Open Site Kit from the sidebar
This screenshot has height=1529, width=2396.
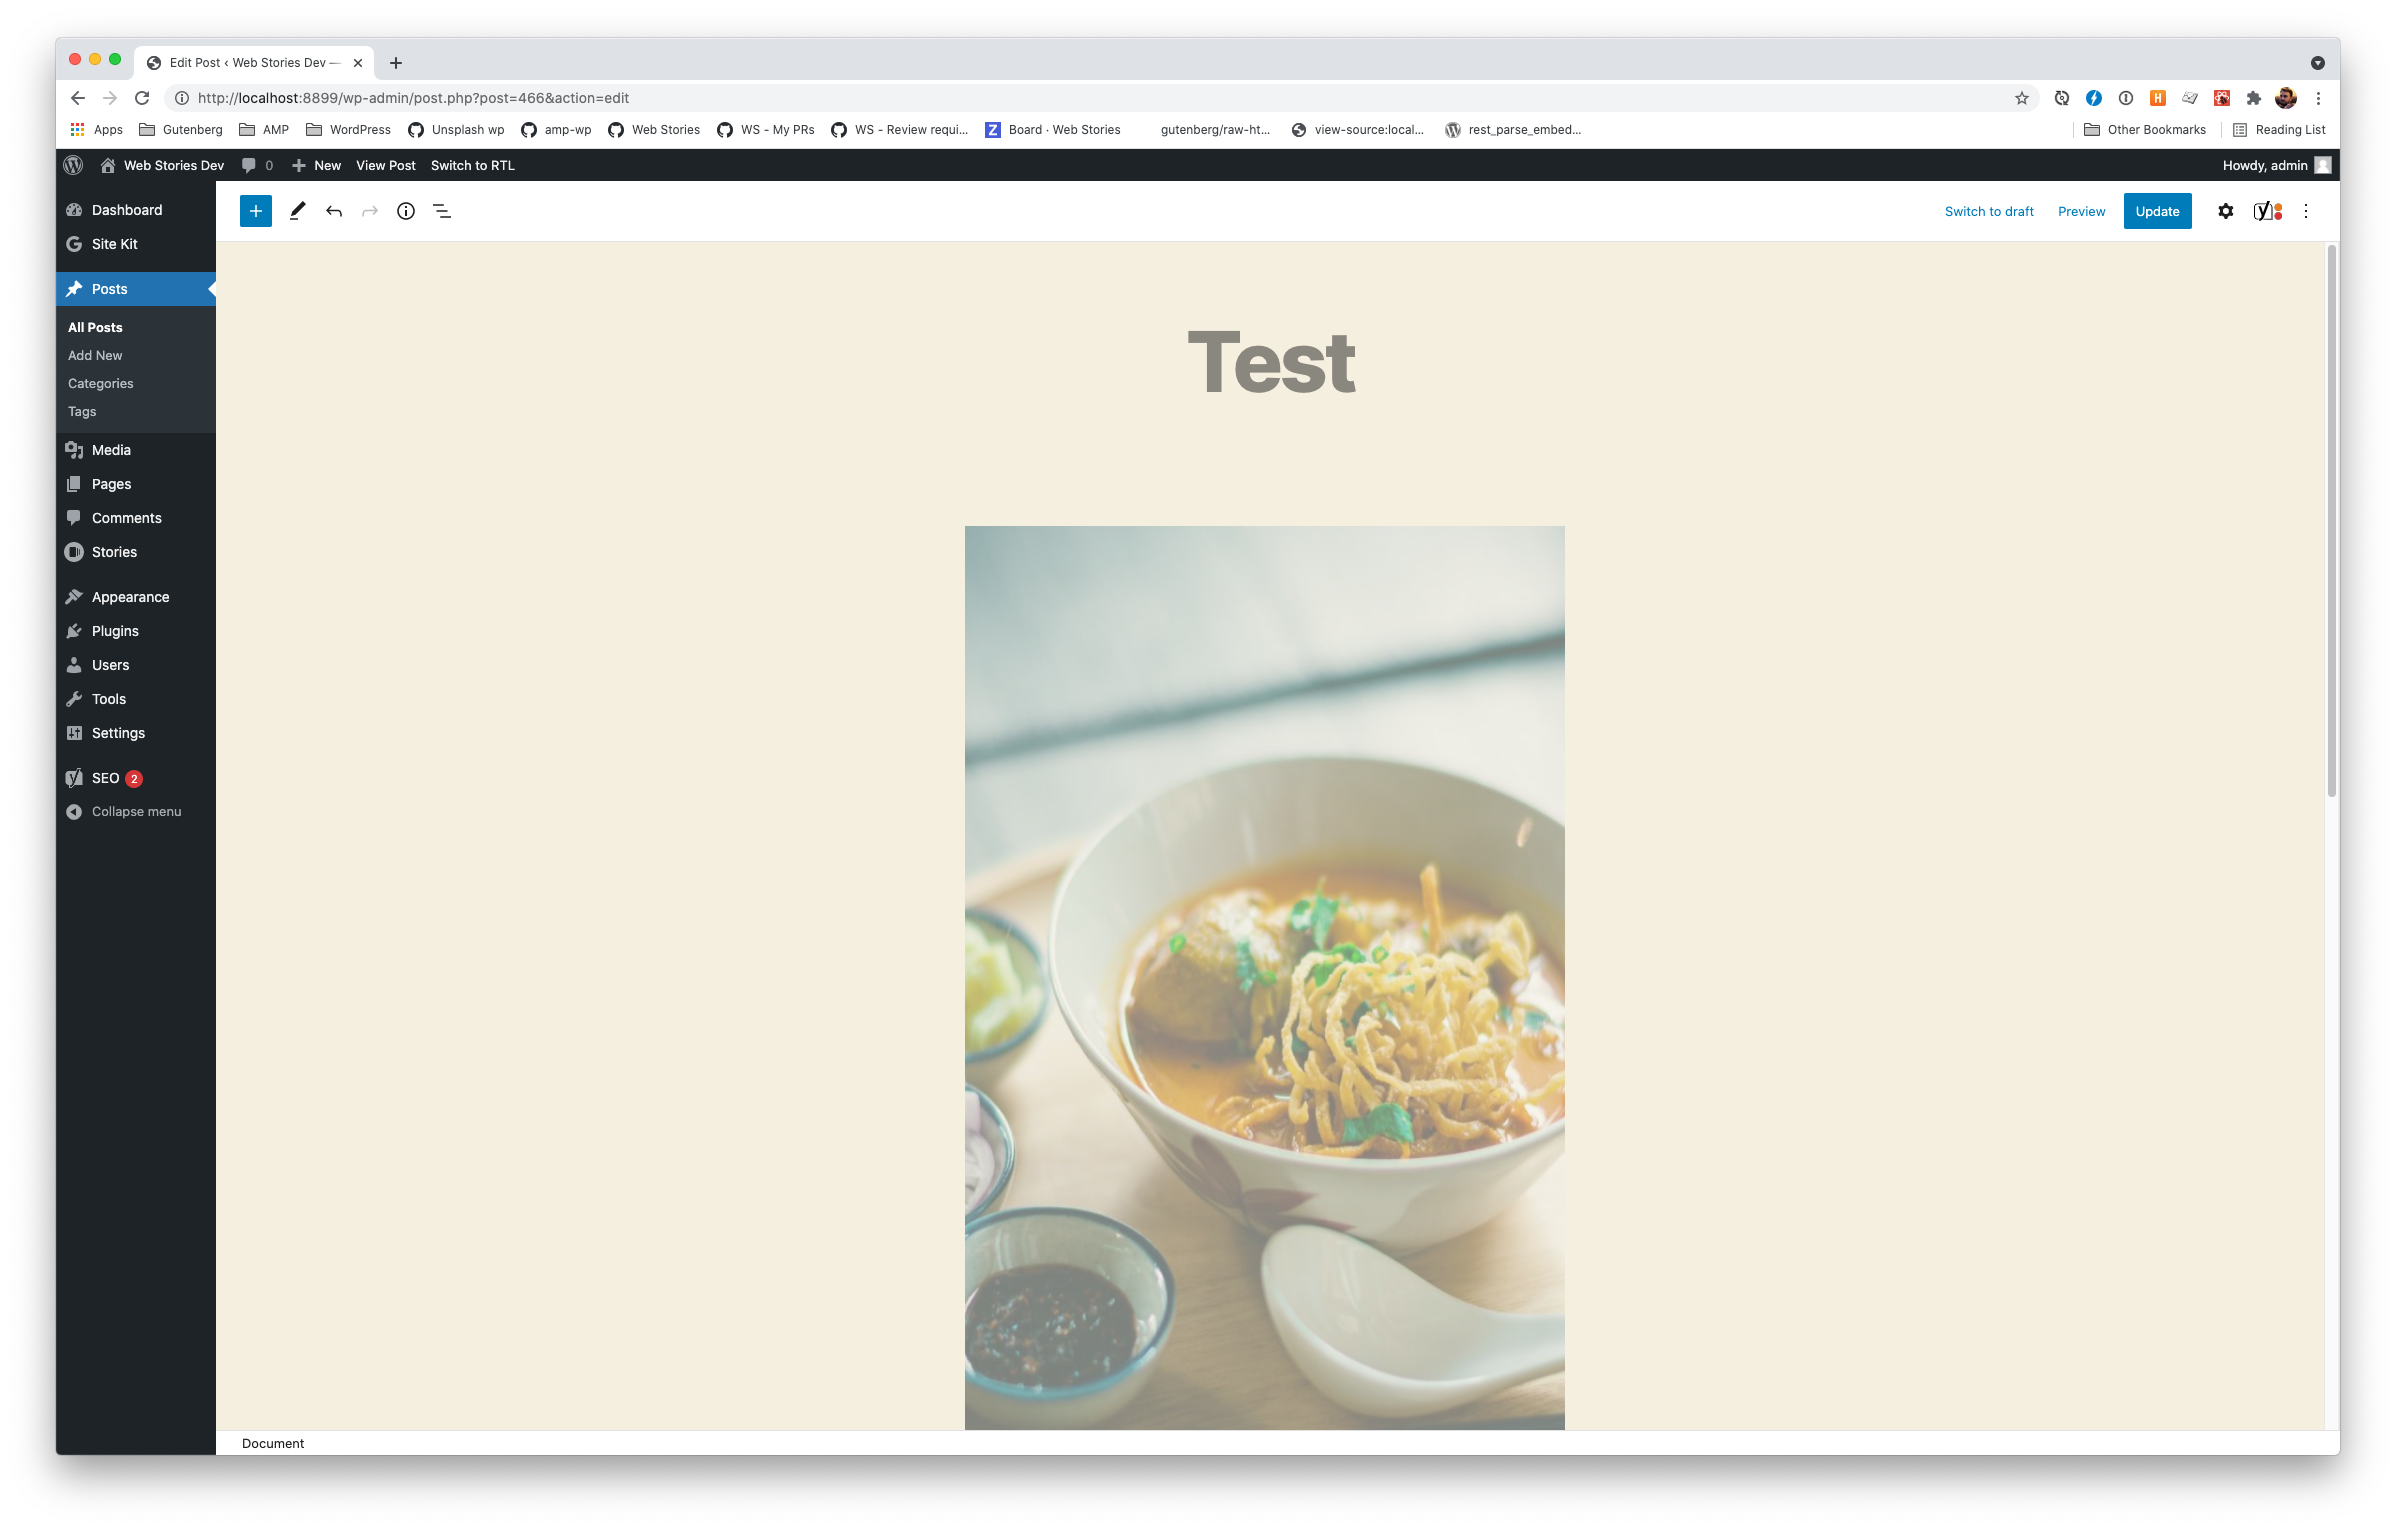pyautogui.click(x=114, y=244)
